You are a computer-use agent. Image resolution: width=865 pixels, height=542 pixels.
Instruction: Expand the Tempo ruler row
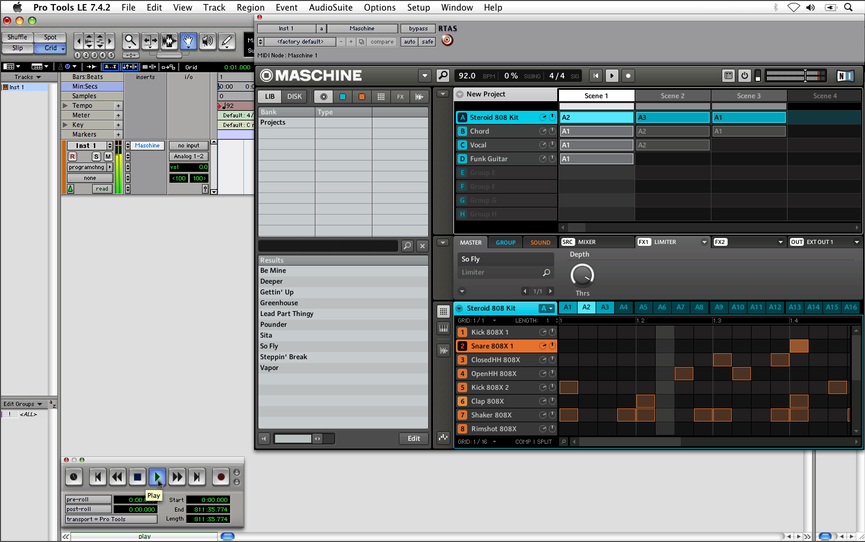pyautogui.click(x=118, y=105)
